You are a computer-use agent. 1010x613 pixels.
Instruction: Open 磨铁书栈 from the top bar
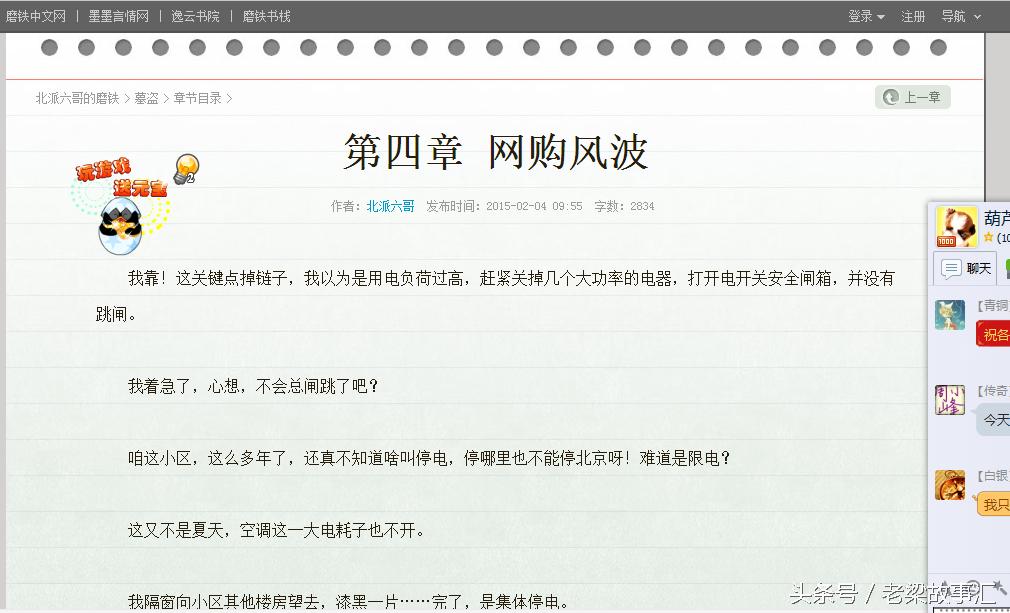pos(265,16)
